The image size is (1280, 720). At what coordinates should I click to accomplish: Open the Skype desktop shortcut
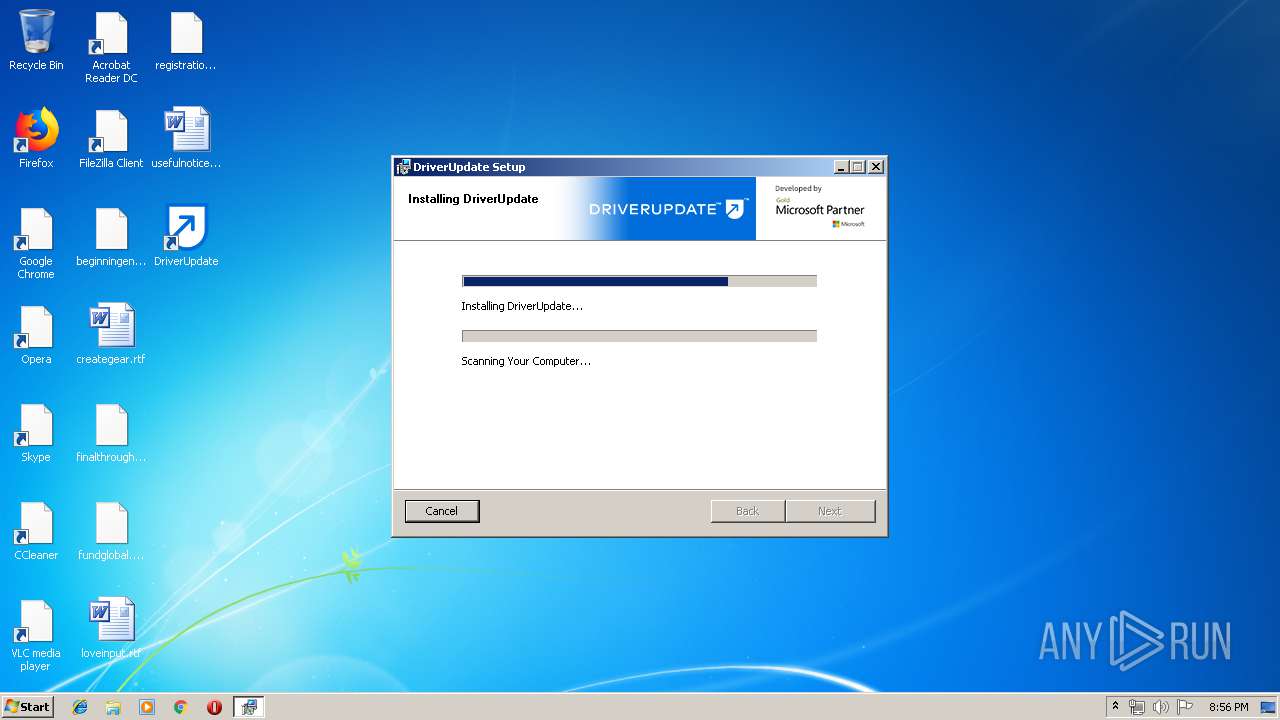pos(36,432)
